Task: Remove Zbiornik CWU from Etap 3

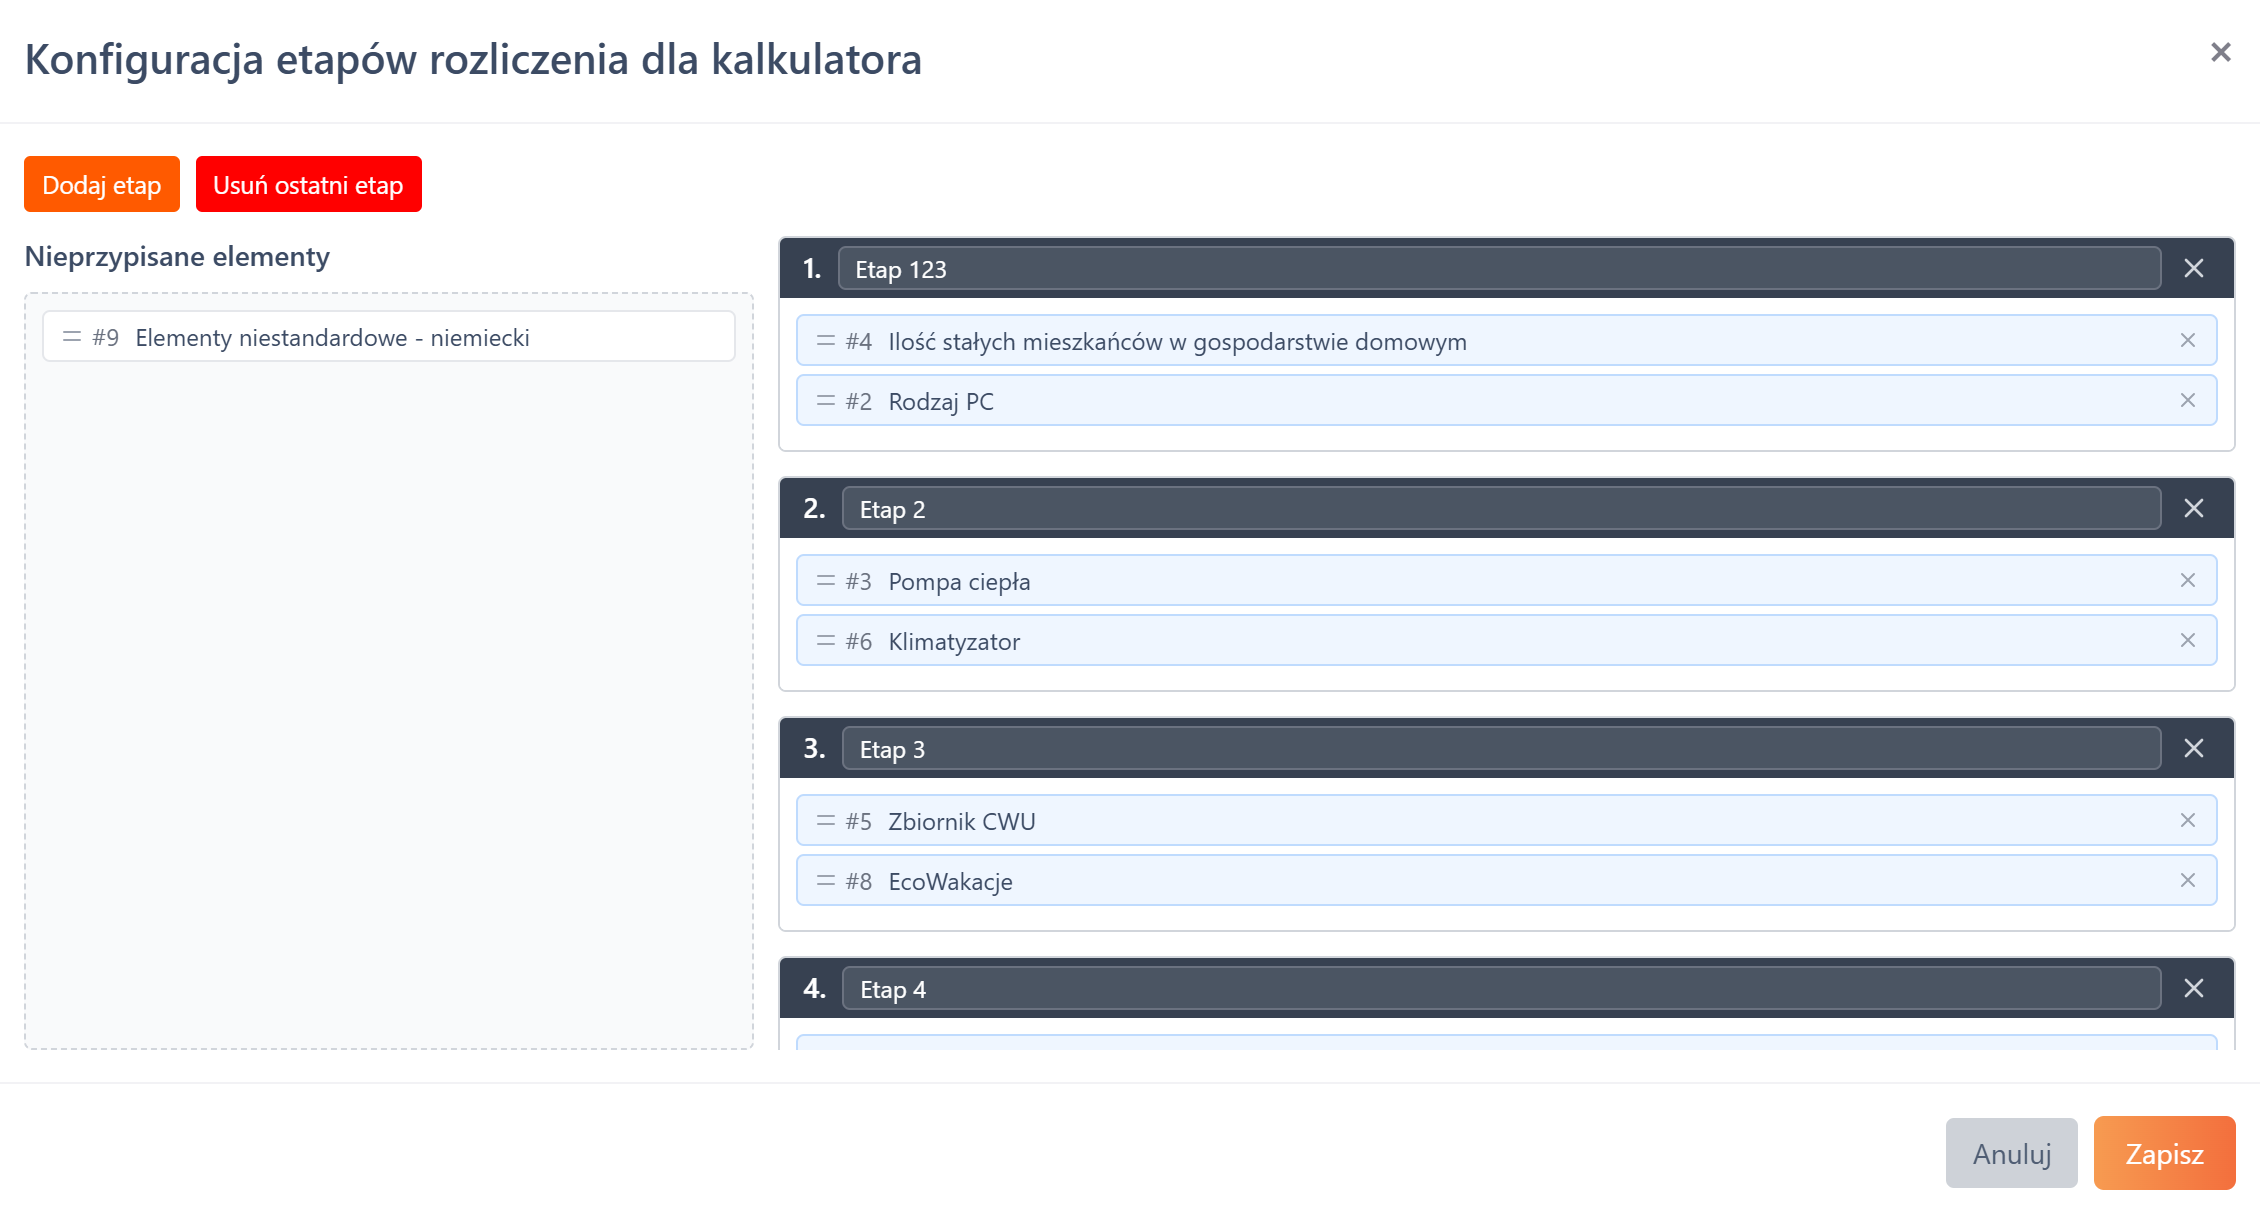Action: pos(2187,820)
